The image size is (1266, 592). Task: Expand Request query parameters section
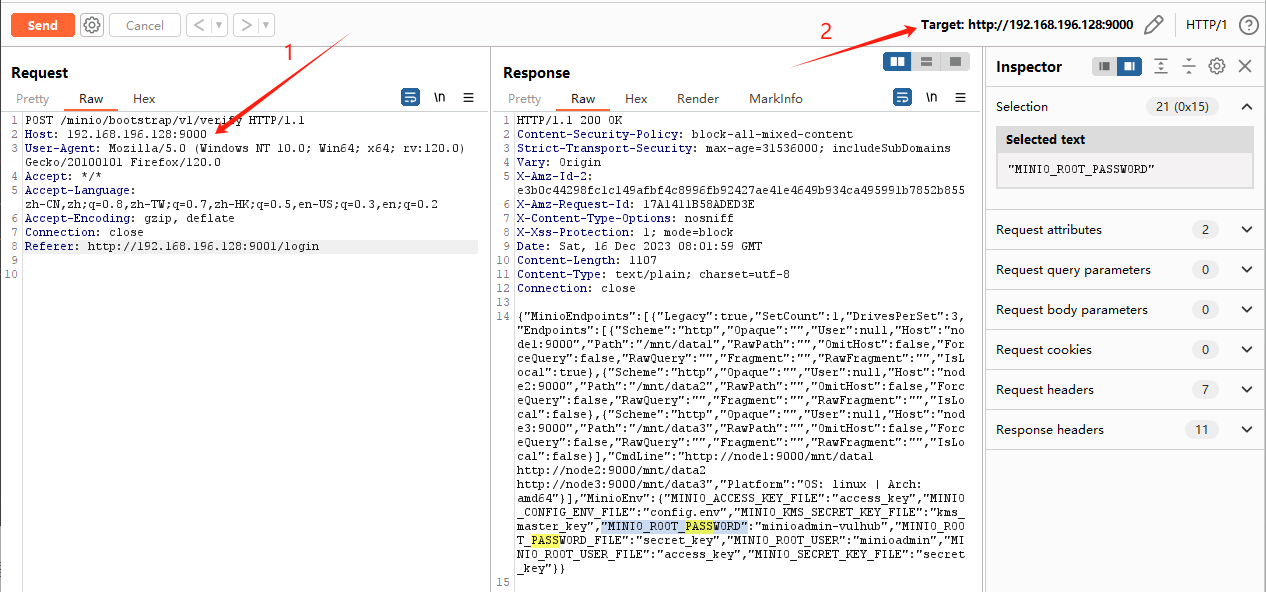click(1246, 270)
